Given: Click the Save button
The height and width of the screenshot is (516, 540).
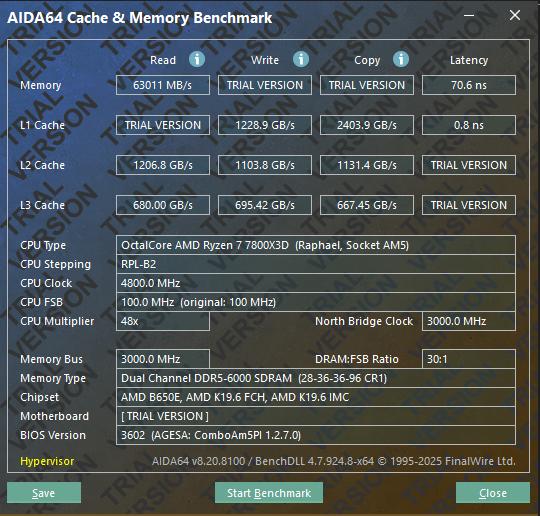Looking at the screenshot, I should [x=44, y=493].
